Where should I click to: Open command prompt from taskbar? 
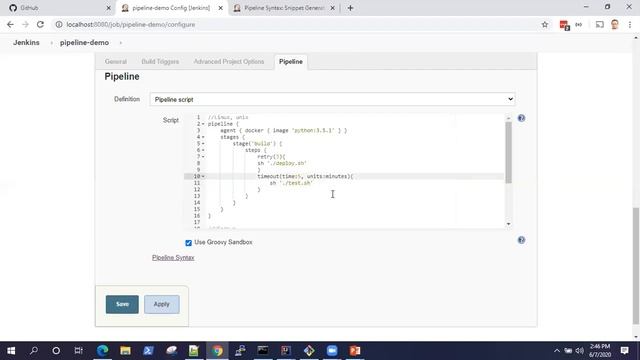click(263, 351)
